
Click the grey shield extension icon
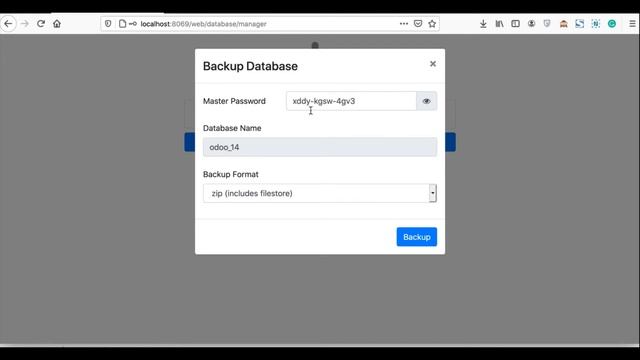click(x=547, y=24)
